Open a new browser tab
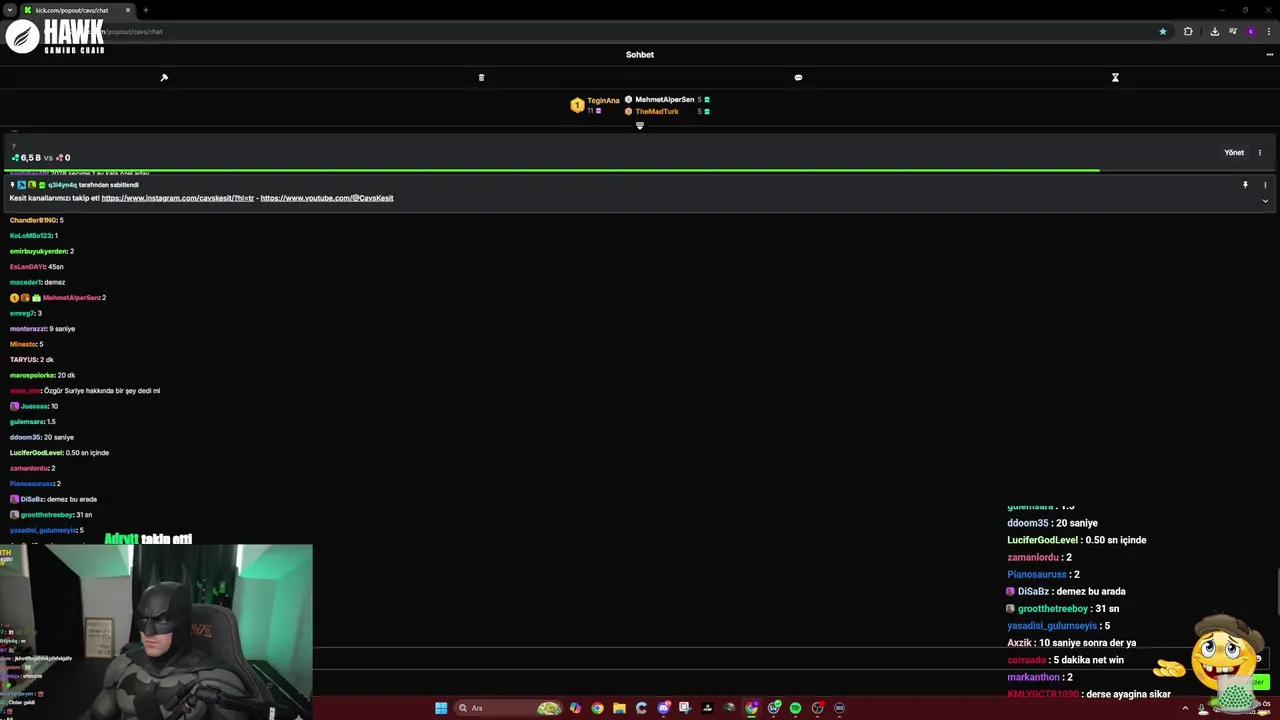Image resolution: width=1280 pixels, height=720 pixels. click(x=146, y=10)
